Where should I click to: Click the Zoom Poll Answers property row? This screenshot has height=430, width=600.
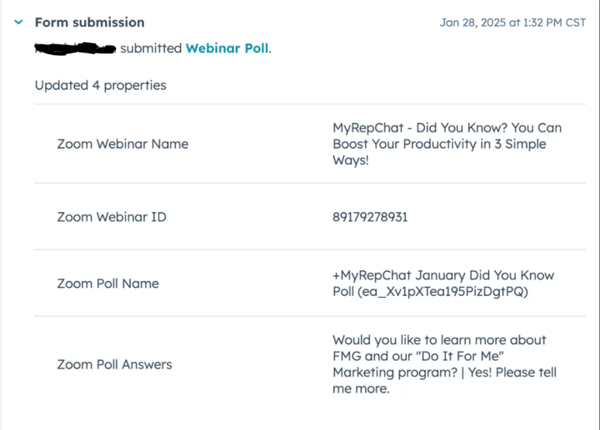click(310, 364)
